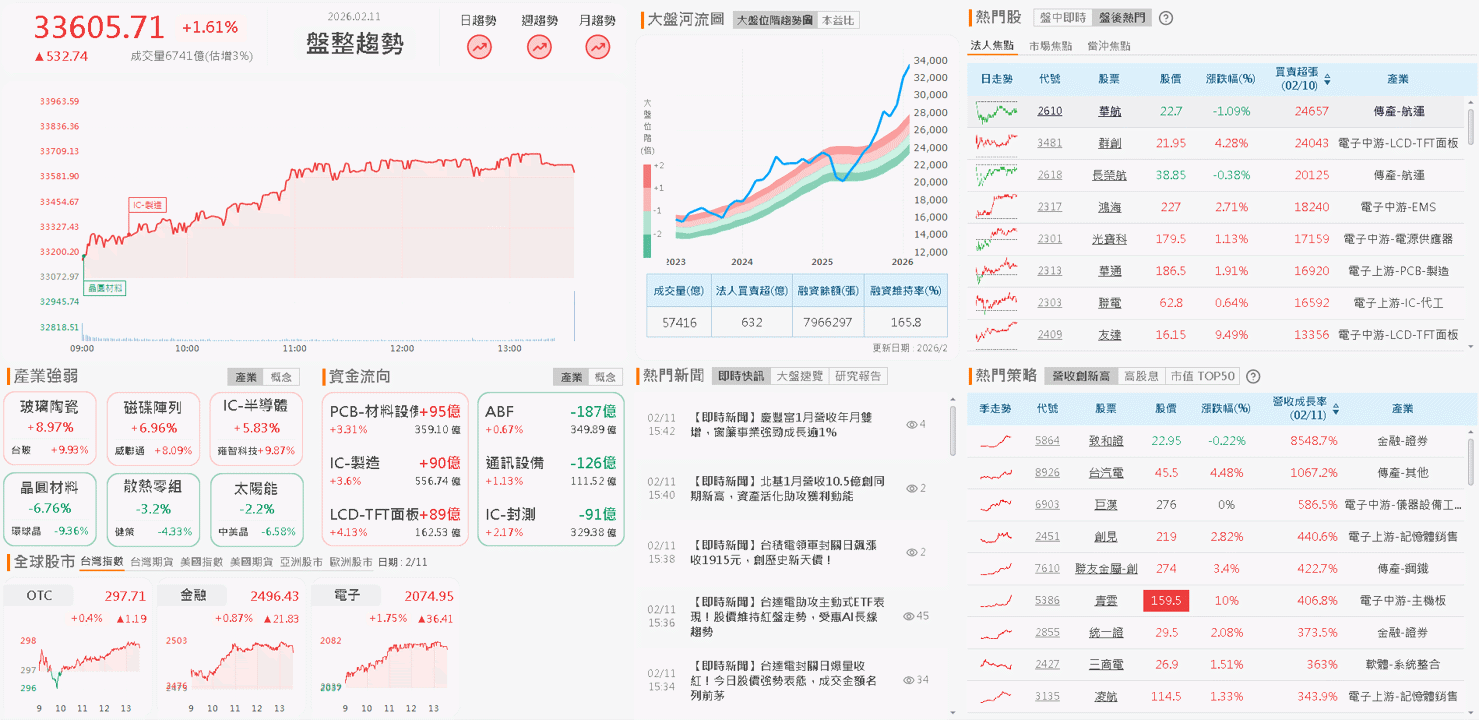The image size is (1479, 720).
Task: Click the 熱門新聞 list scrollbar
Action: pos(952,431)
